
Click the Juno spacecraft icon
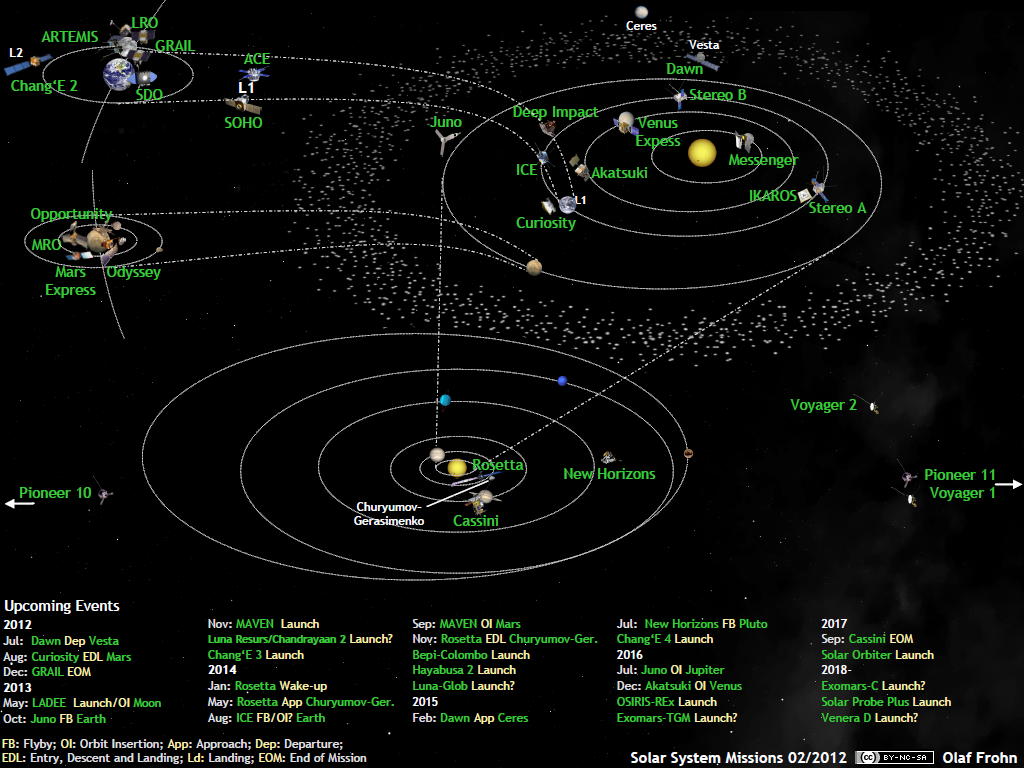441,145
